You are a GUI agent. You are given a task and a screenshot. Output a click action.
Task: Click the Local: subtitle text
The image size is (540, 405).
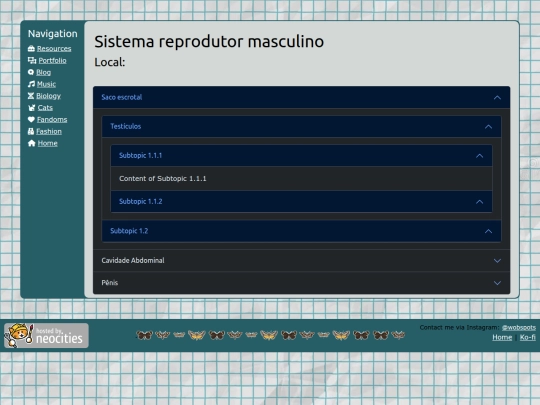click(x=110, y=62)
